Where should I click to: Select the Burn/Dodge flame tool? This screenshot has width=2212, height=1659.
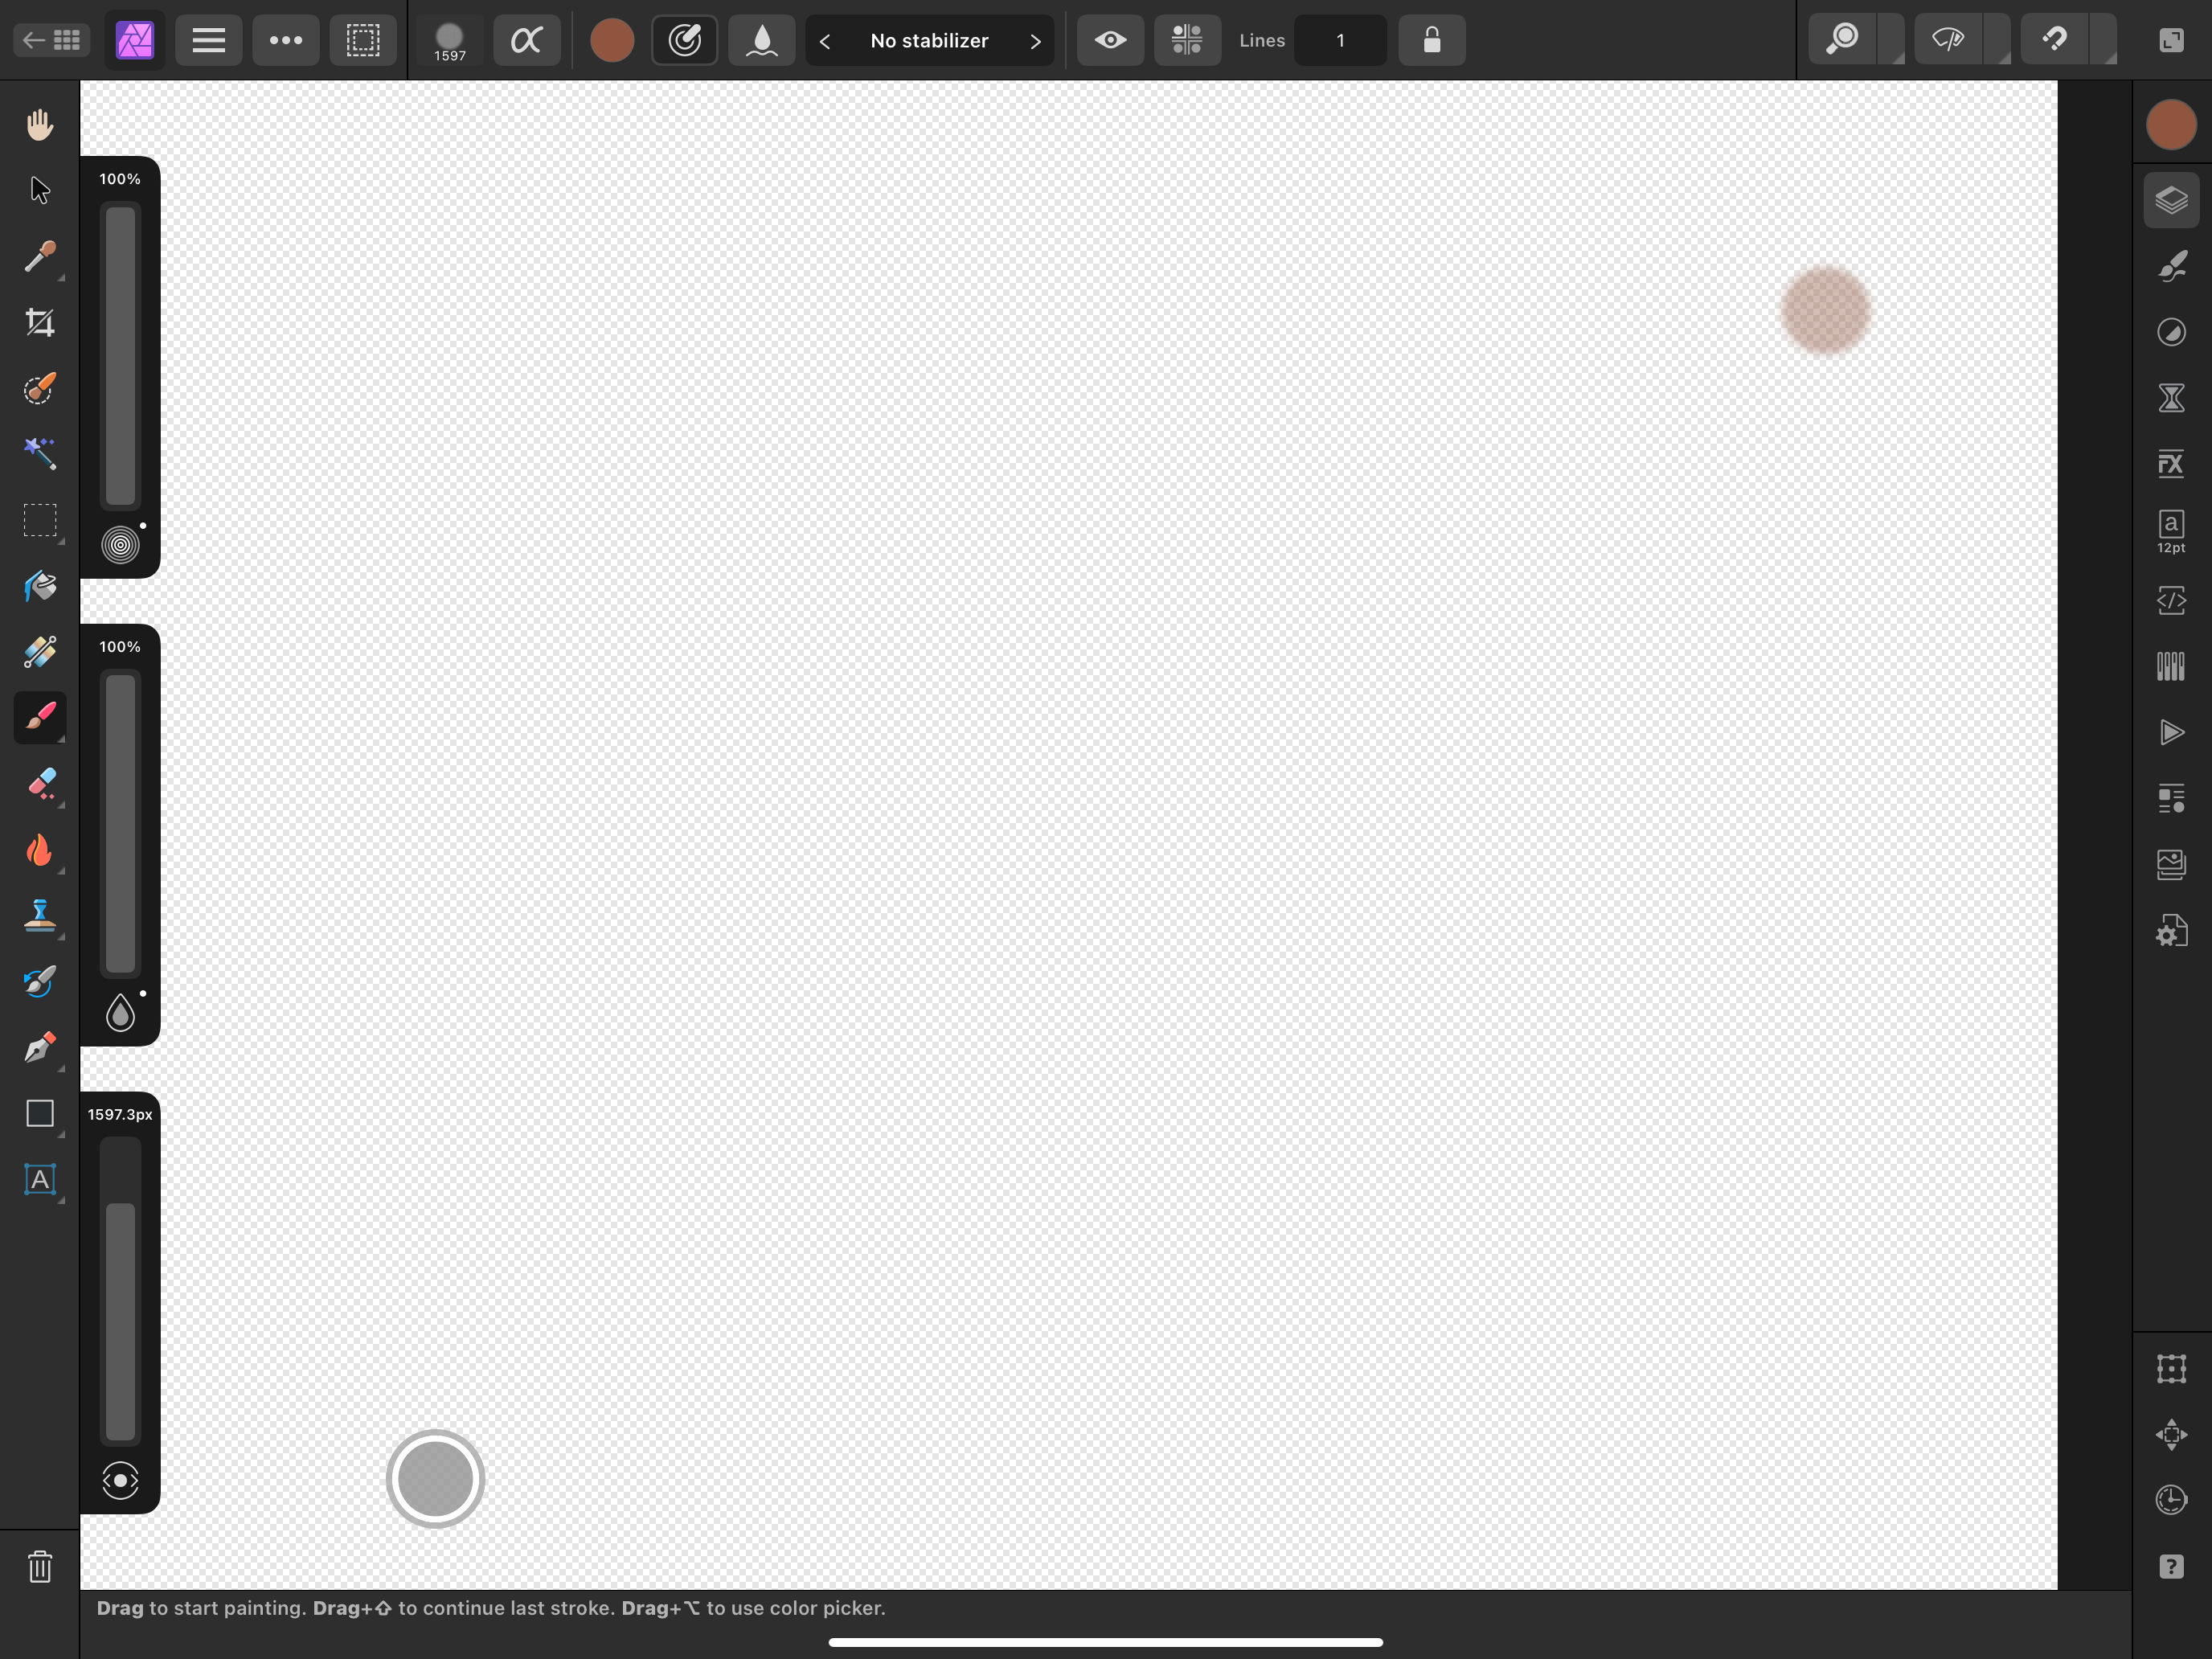click(40, 850)
